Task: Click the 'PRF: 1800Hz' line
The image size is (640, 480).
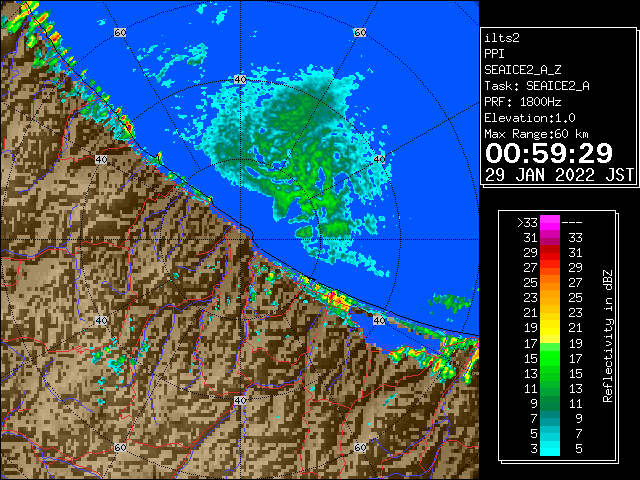Action: [523, 102]
